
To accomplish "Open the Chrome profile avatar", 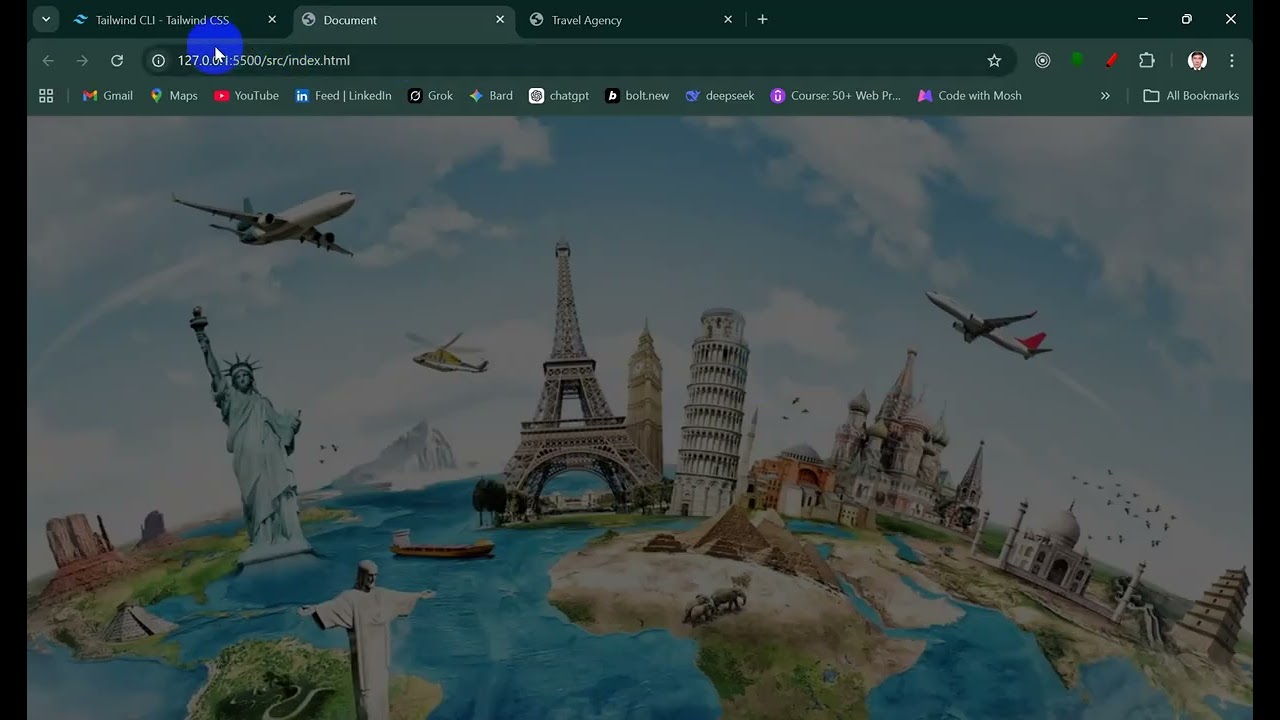I will [1197, 61].
